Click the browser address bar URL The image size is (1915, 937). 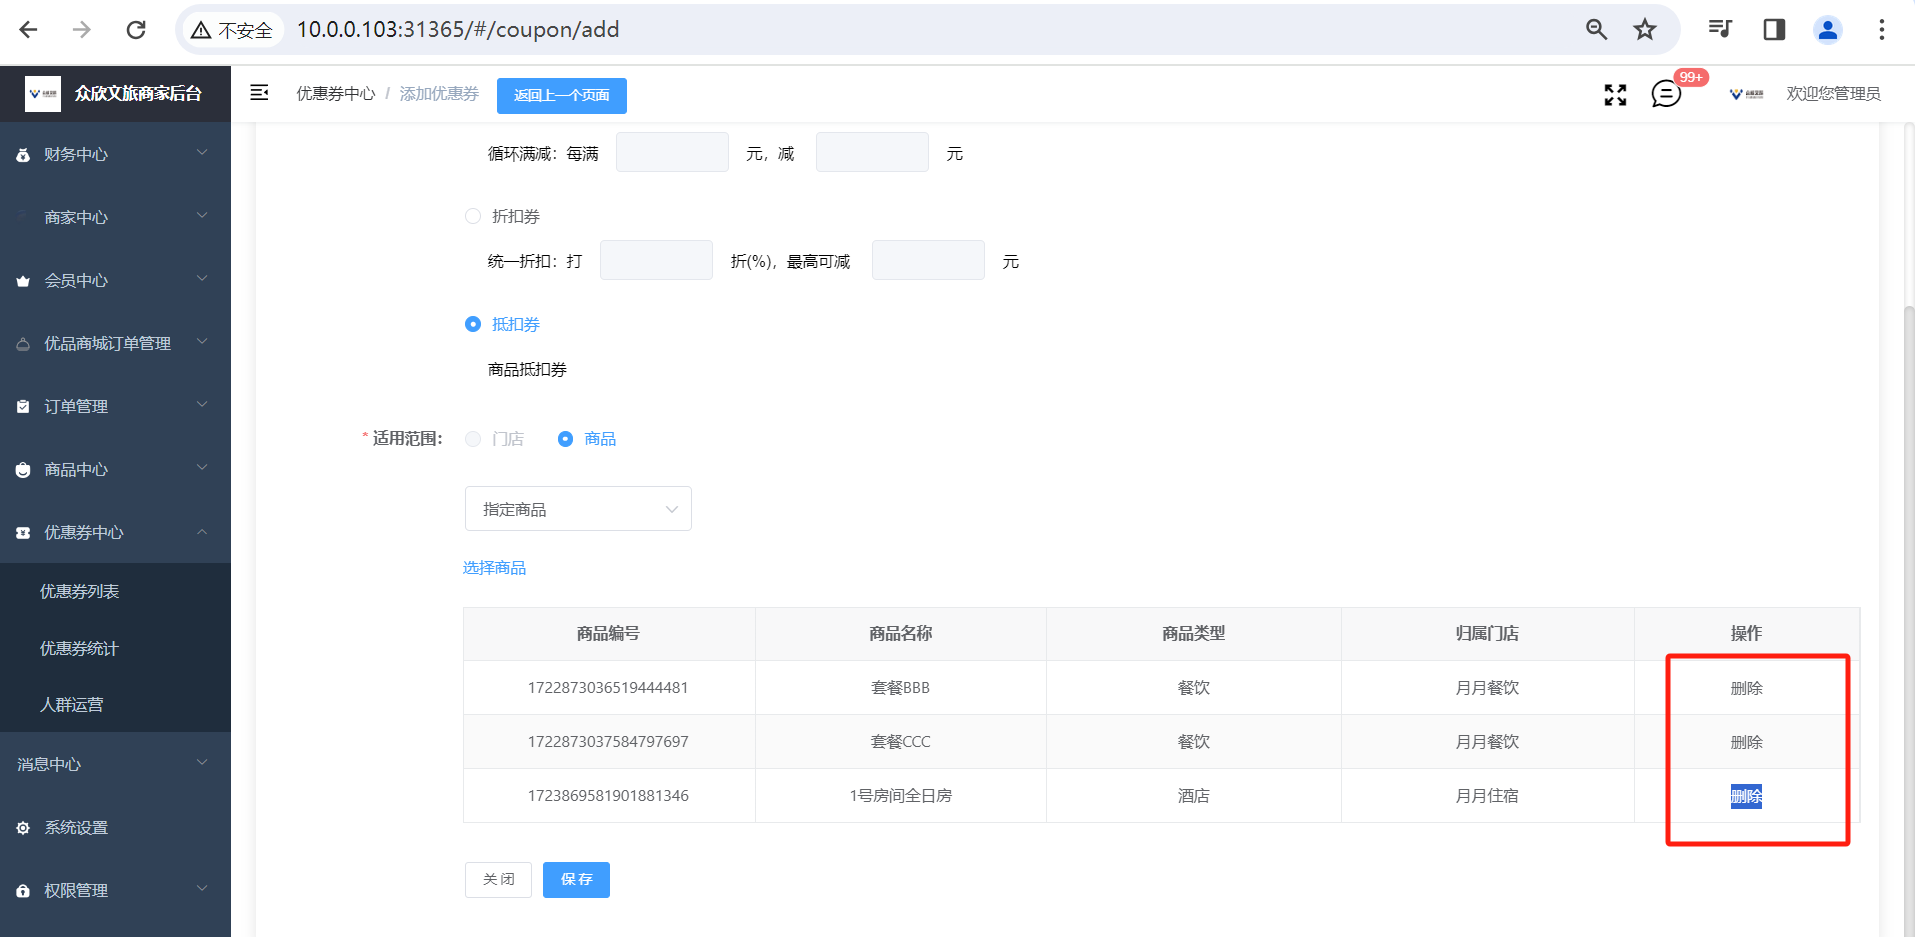tap(458, 30)
